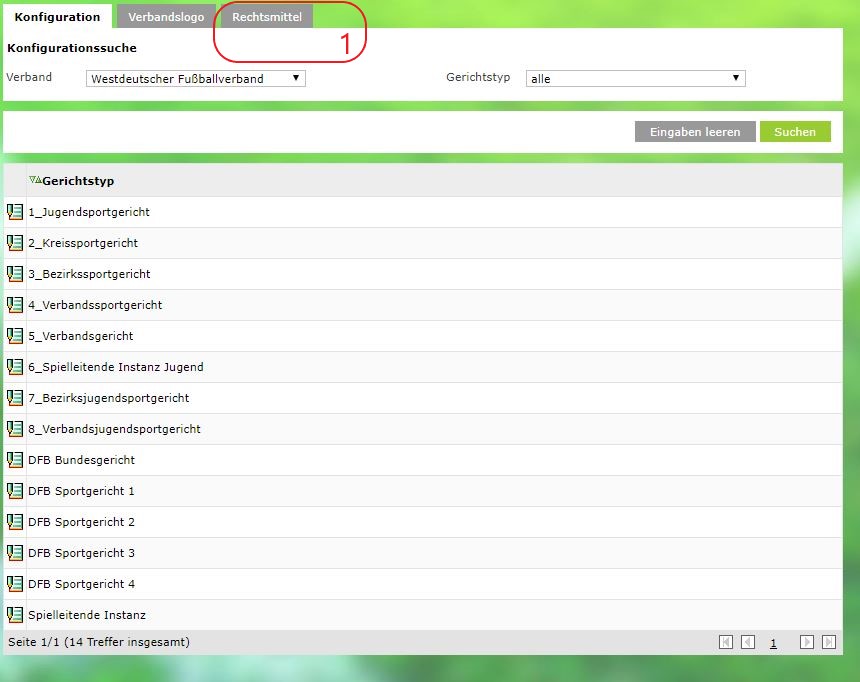Expand the Gerichtstyp dropdown

tap(635, 78)
